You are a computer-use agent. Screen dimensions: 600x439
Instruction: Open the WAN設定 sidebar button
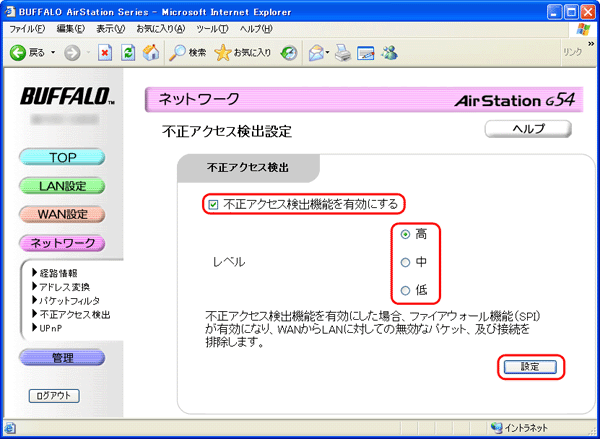pyautogui.click(x=62, y=214)
